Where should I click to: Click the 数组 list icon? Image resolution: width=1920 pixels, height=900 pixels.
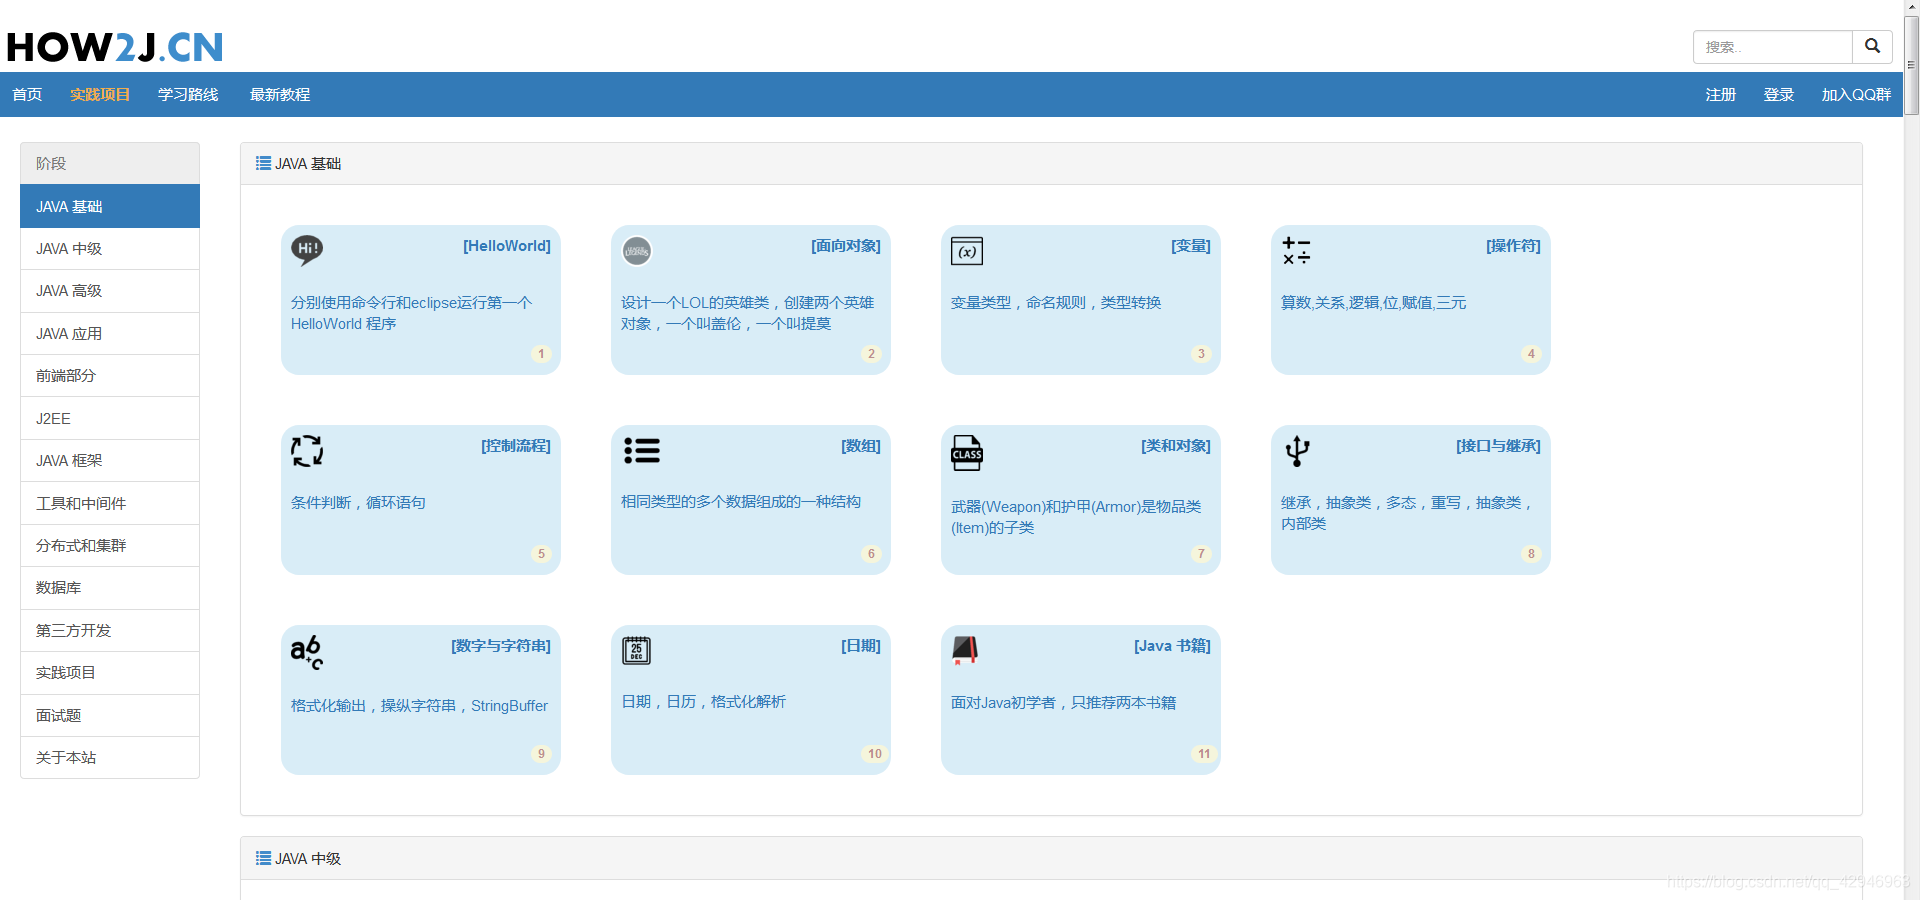(x=642, y=450)
